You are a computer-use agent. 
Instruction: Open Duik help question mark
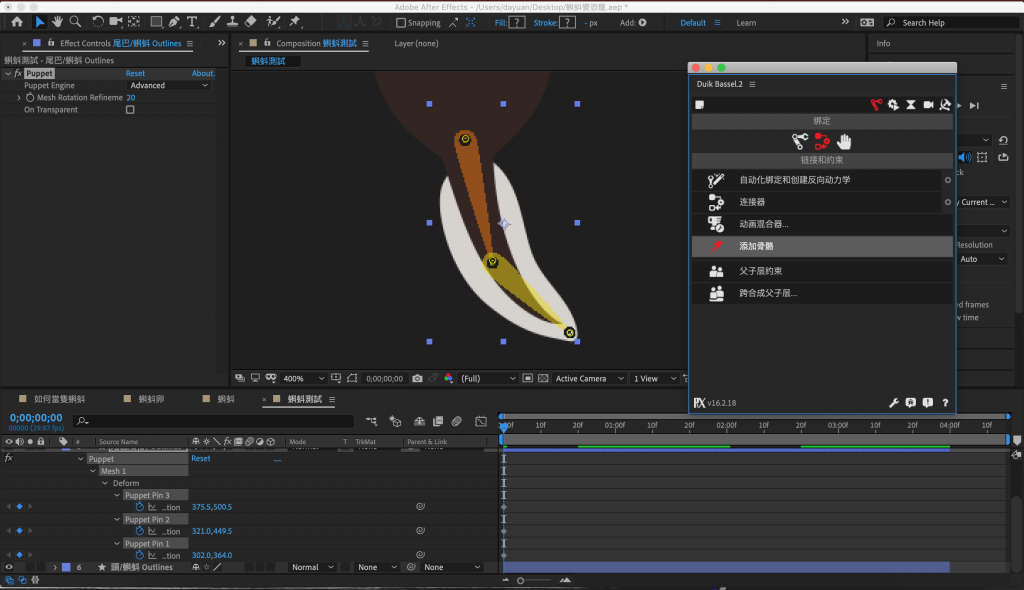point(945,402)
